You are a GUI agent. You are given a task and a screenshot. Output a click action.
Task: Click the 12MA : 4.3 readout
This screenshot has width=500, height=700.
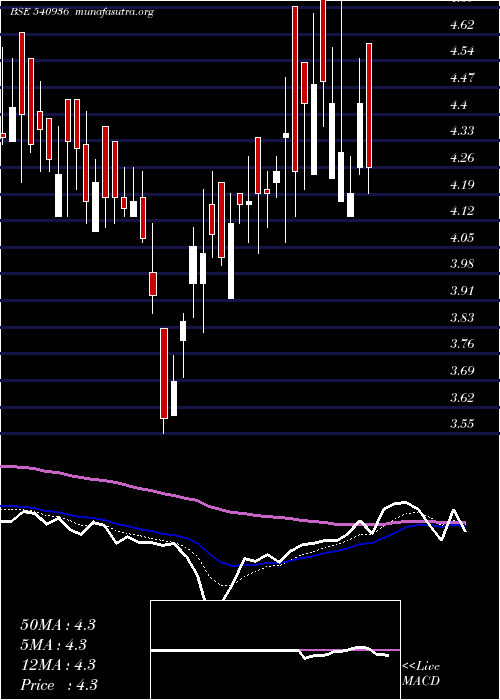[58, 665]
